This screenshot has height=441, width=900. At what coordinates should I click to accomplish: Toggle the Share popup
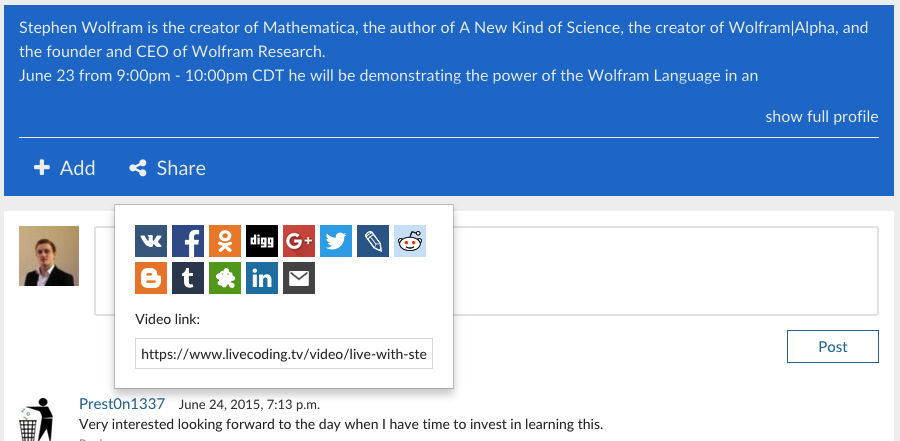[168, 168]
